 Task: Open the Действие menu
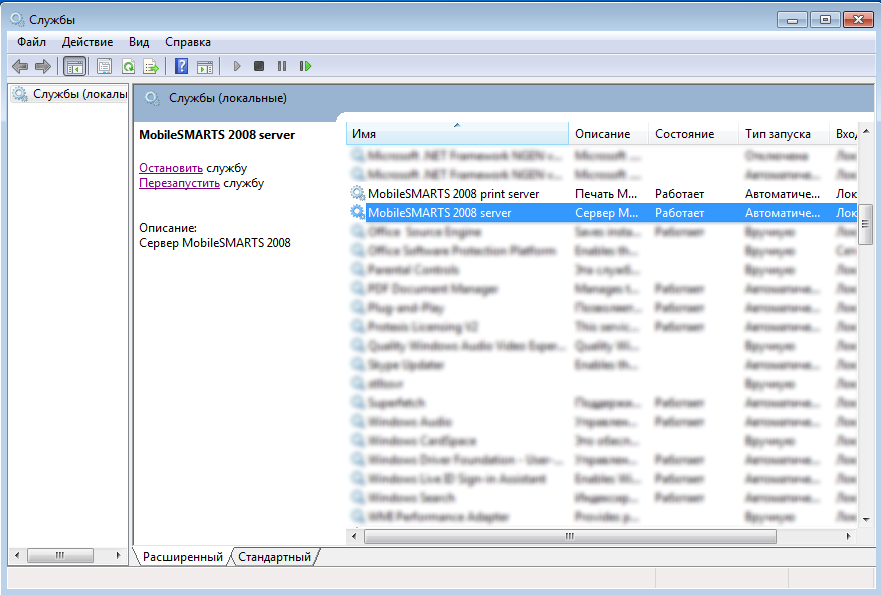(87, 42)
